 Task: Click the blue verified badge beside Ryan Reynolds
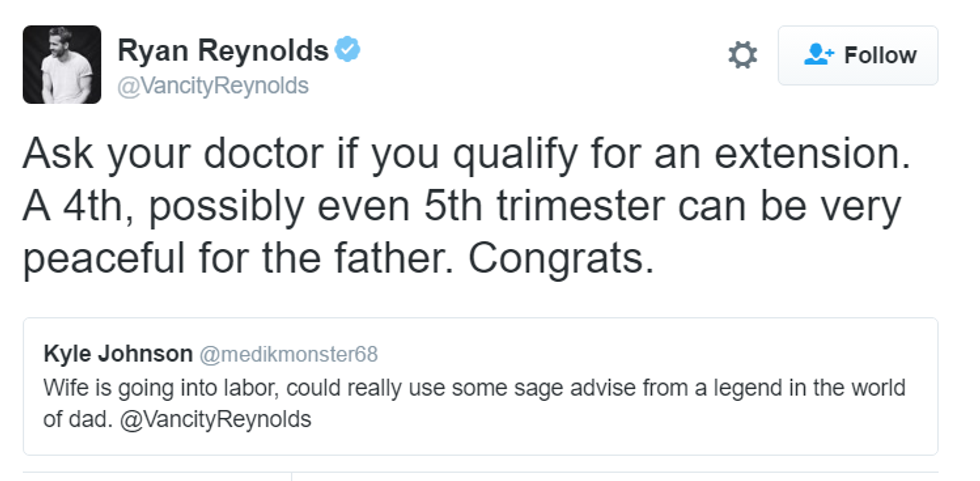347,49
